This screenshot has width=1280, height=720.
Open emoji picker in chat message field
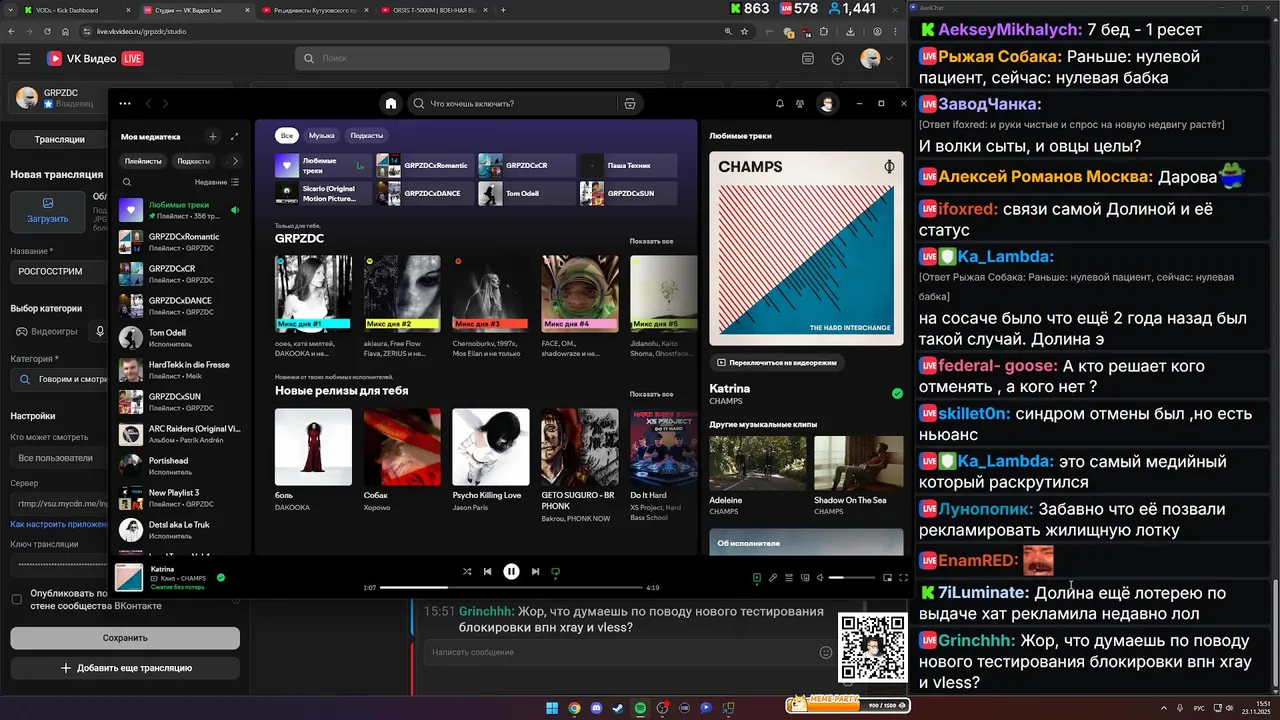826,652
